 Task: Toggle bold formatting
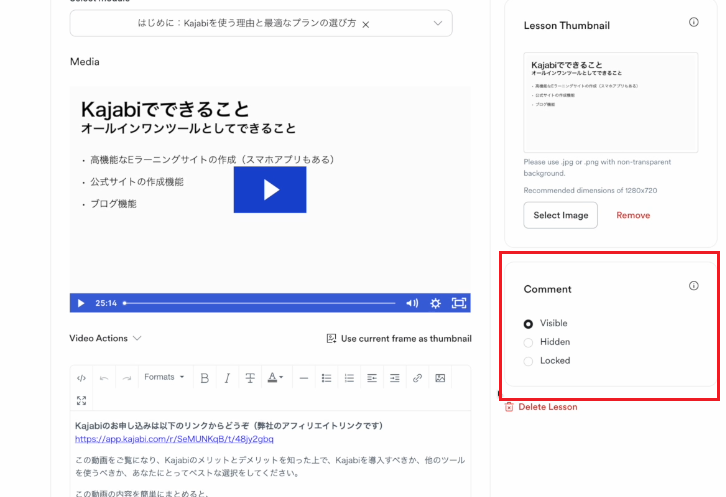pyautogui.click(x=205, y=378)
